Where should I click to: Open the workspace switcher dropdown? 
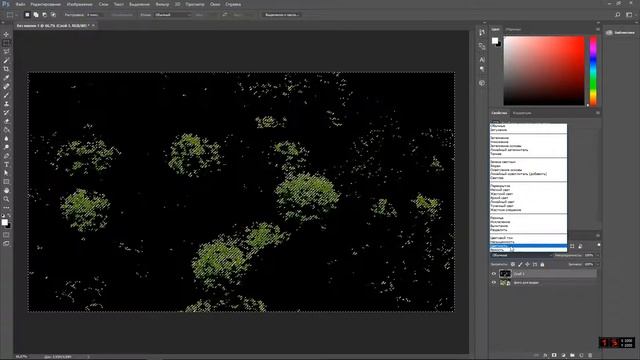pyautogui.click(x=629, y=15)
